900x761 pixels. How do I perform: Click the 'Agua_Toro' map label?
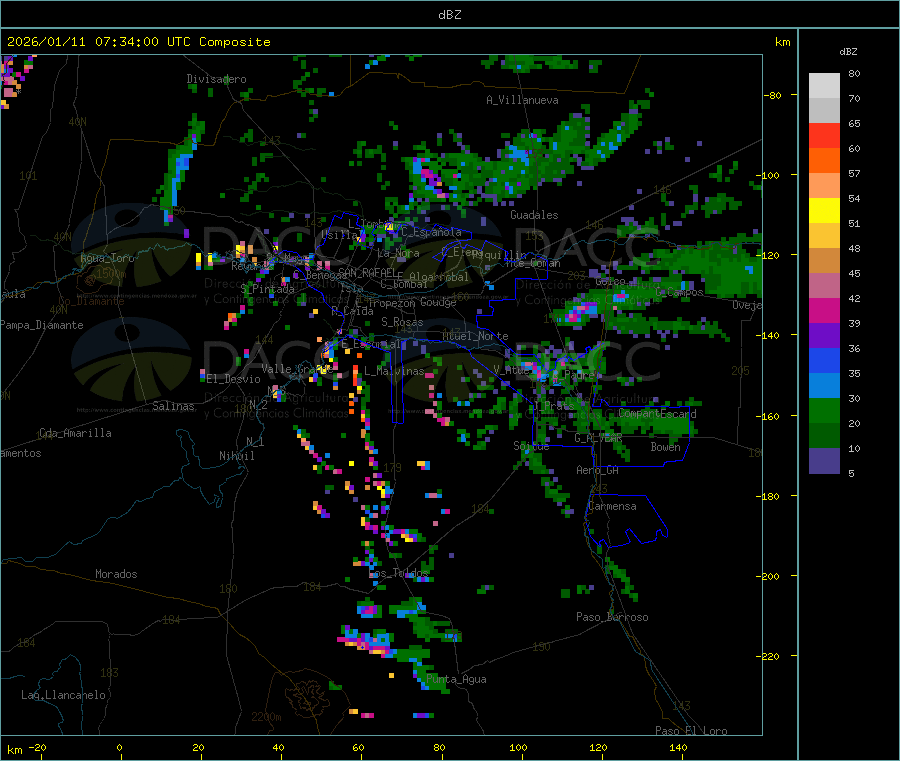coord(107,258)
